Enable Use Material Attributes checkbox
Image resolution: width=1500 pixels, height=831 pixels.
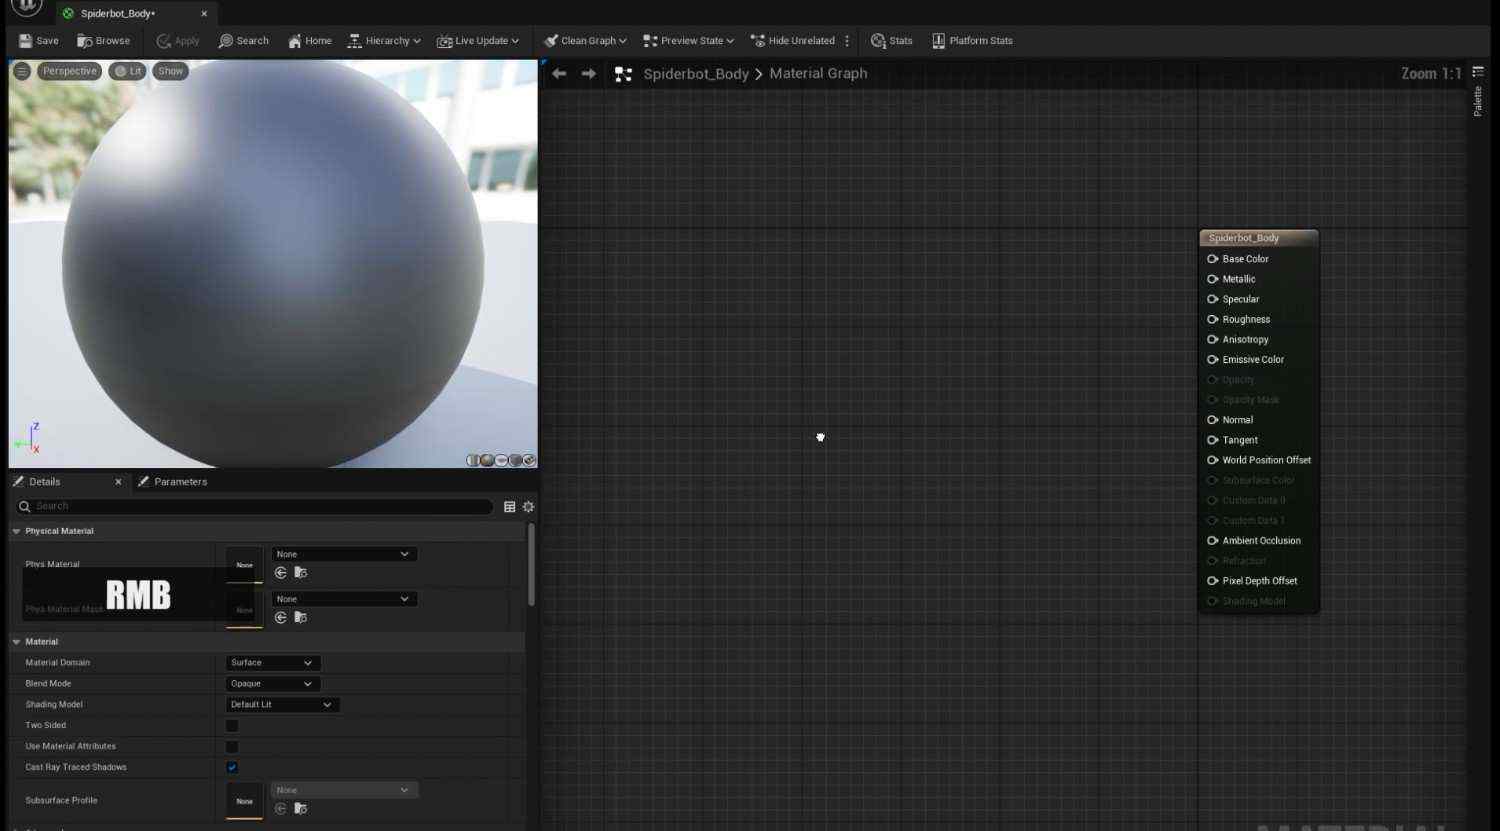(232, 747)
